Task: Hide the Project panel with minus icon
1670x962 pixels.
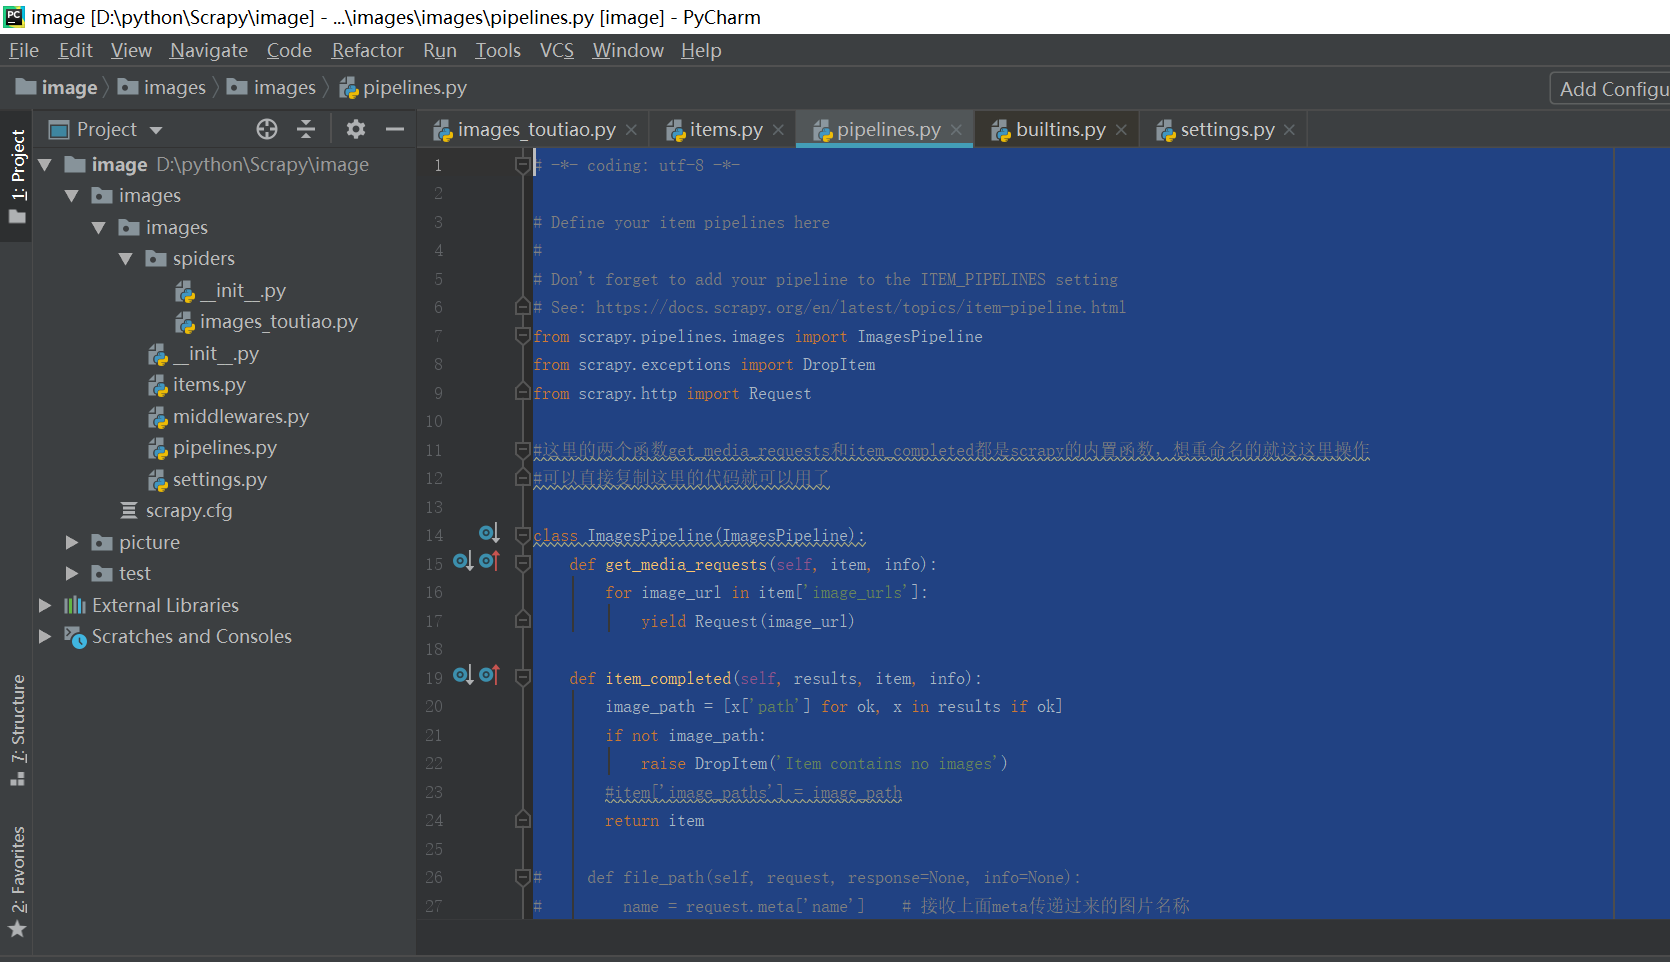Action: 395,129
